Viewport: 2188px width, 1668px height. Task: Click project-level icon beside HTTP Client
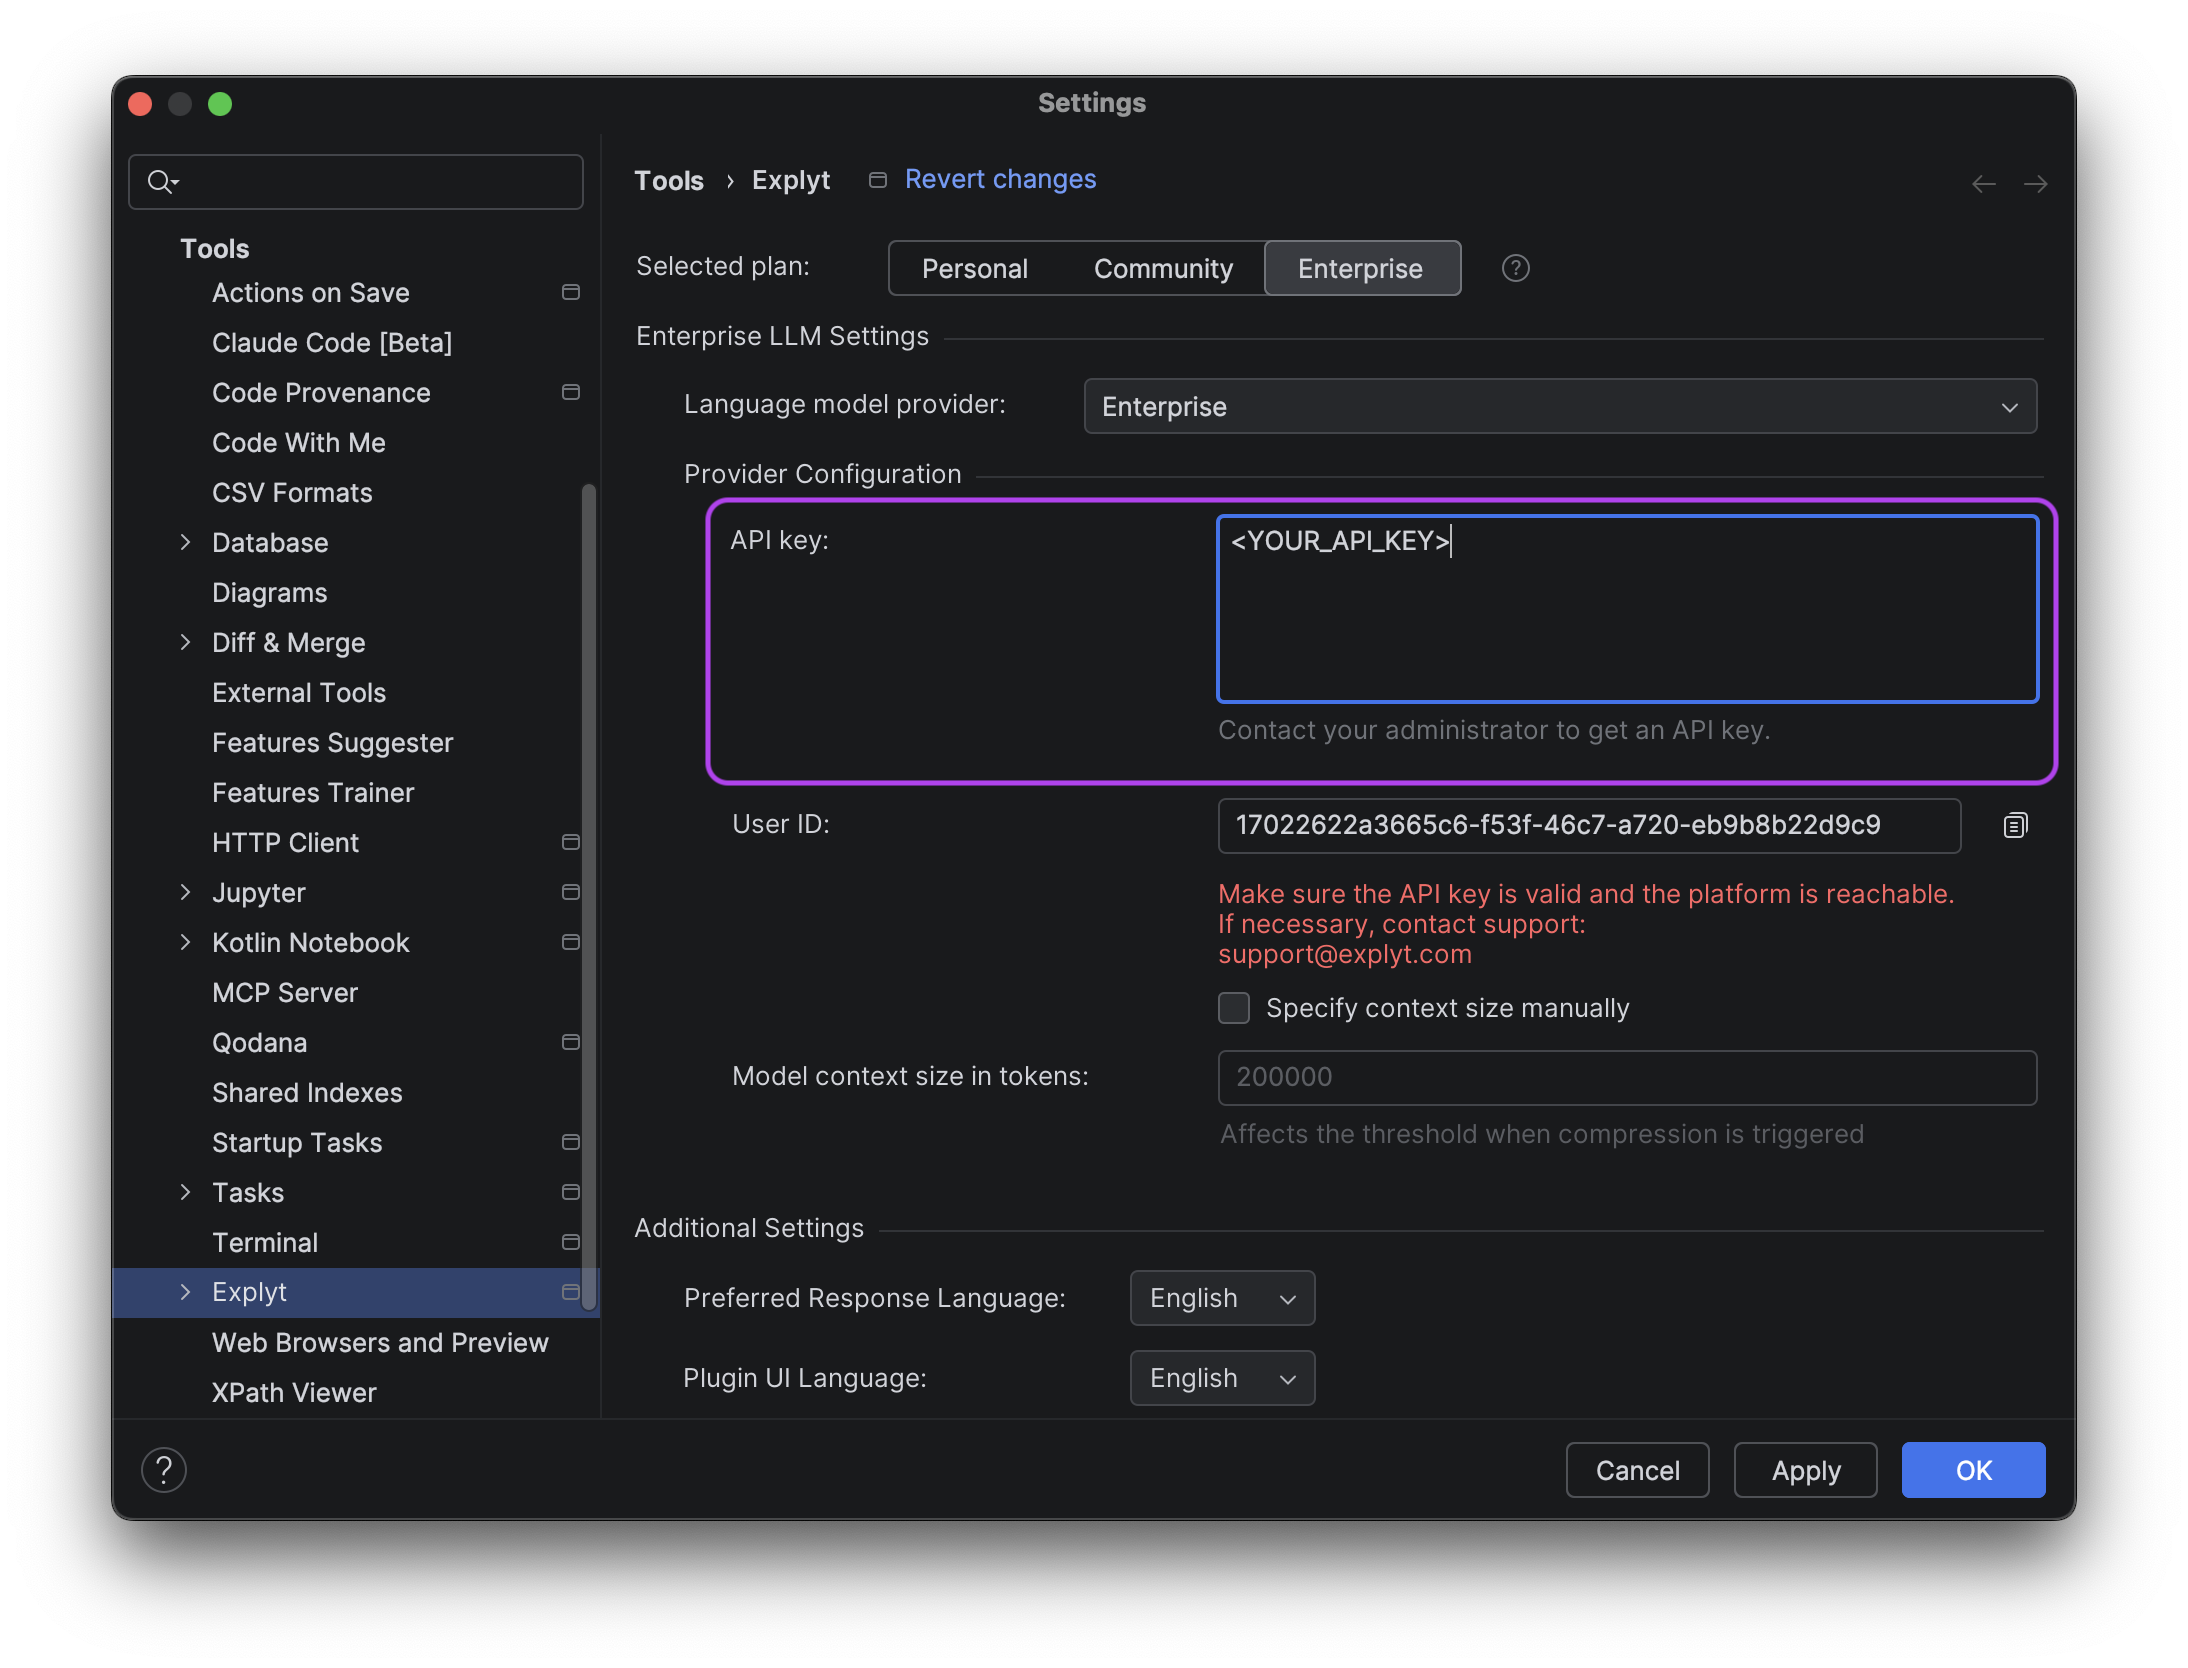pyautogui.click(x=571, y=842)
